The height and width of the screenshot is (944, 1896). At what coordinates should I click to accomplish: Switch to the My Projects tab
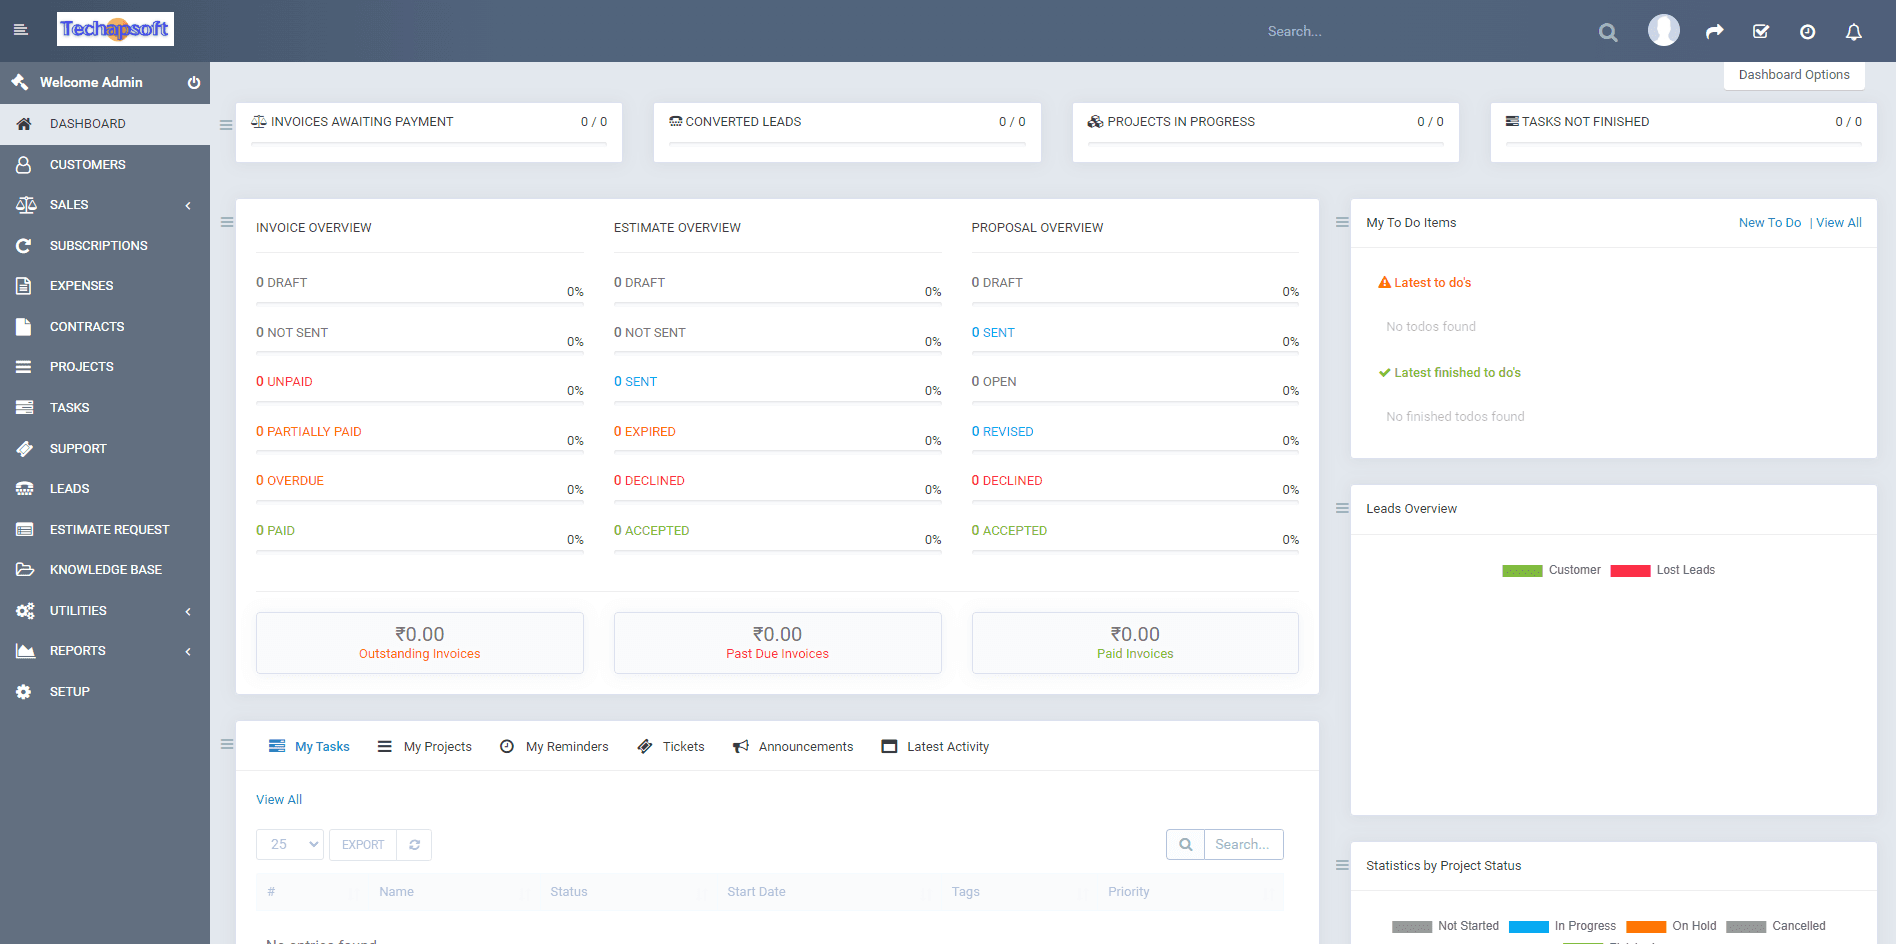pyautogui.click(x=425, y=747)
